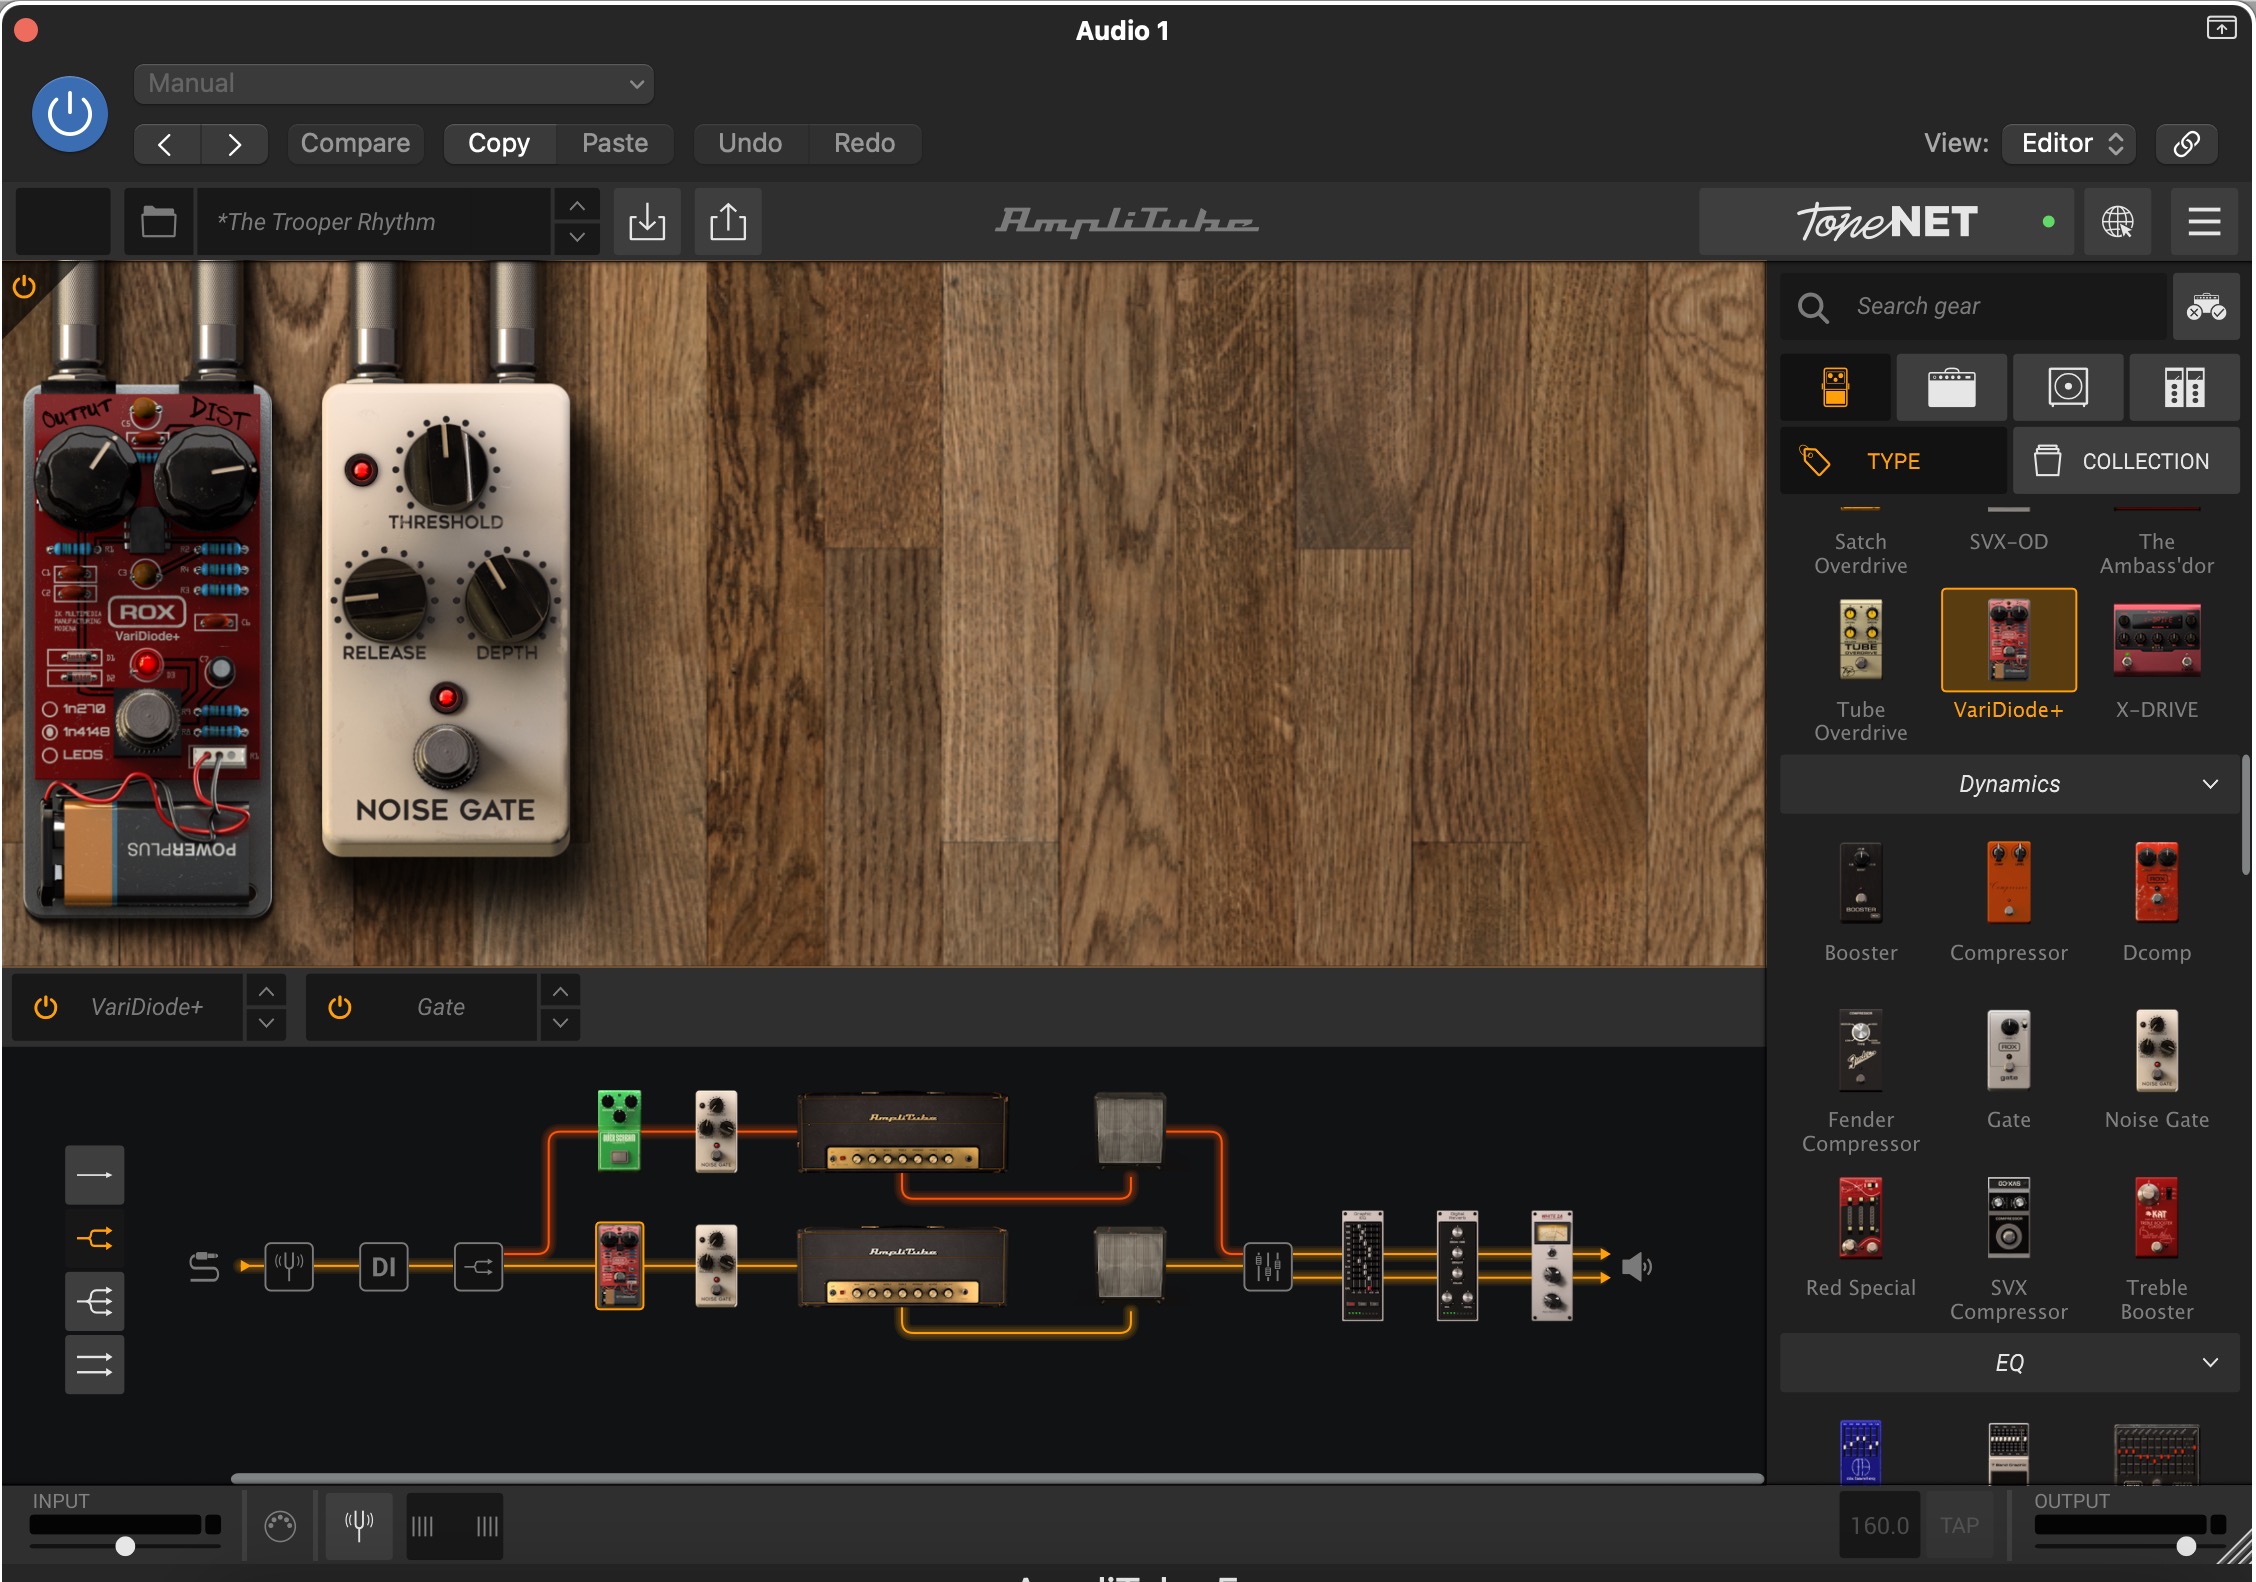The image size is (2256, 1582).
Task: Select the SVX Compressor pedal
Action: pos(2008,1218)
